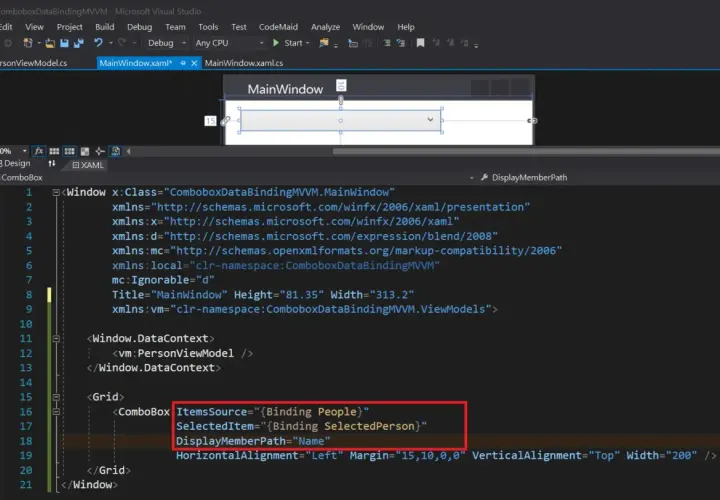Viewport: 720px width, 500px height.
Task: Open the Analyze menu
Action: pyautogui.click(x=326, y=27)
